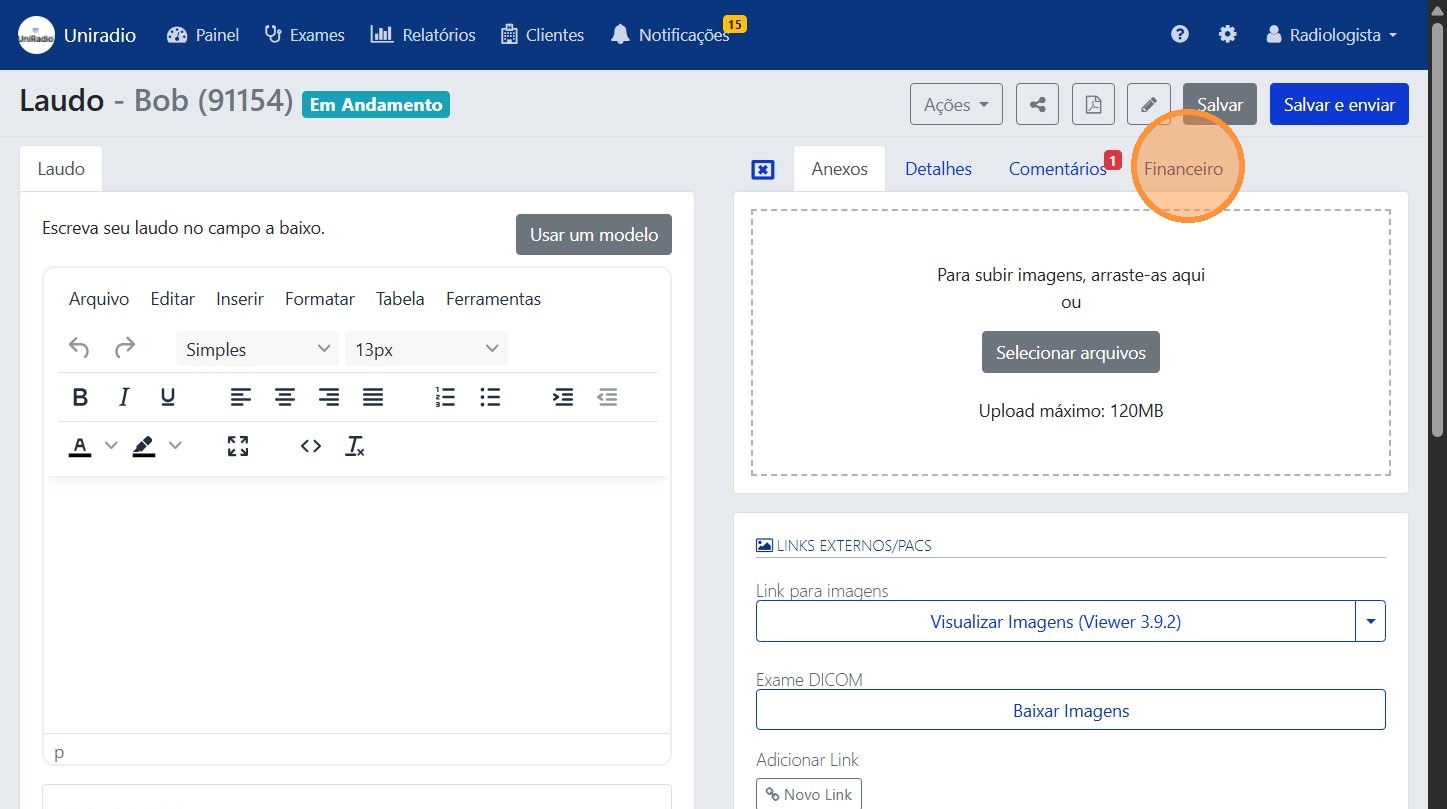Open settings gear in navbar
The image size is (1447, 809).
coord(1227,34)
